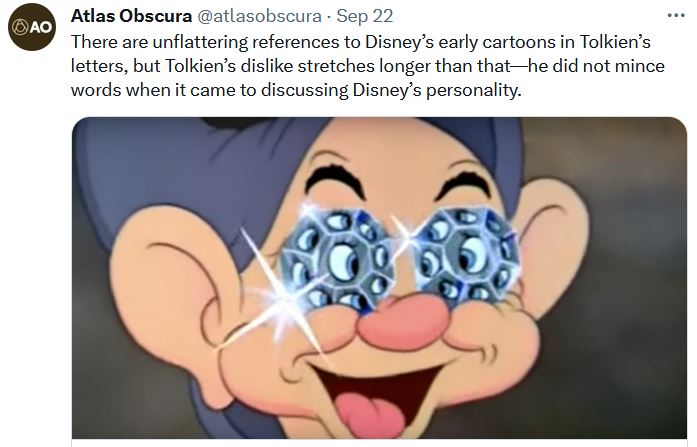Open the @atlasobscura handle link
The image size is (697, 447).
(x=259, y=16)
